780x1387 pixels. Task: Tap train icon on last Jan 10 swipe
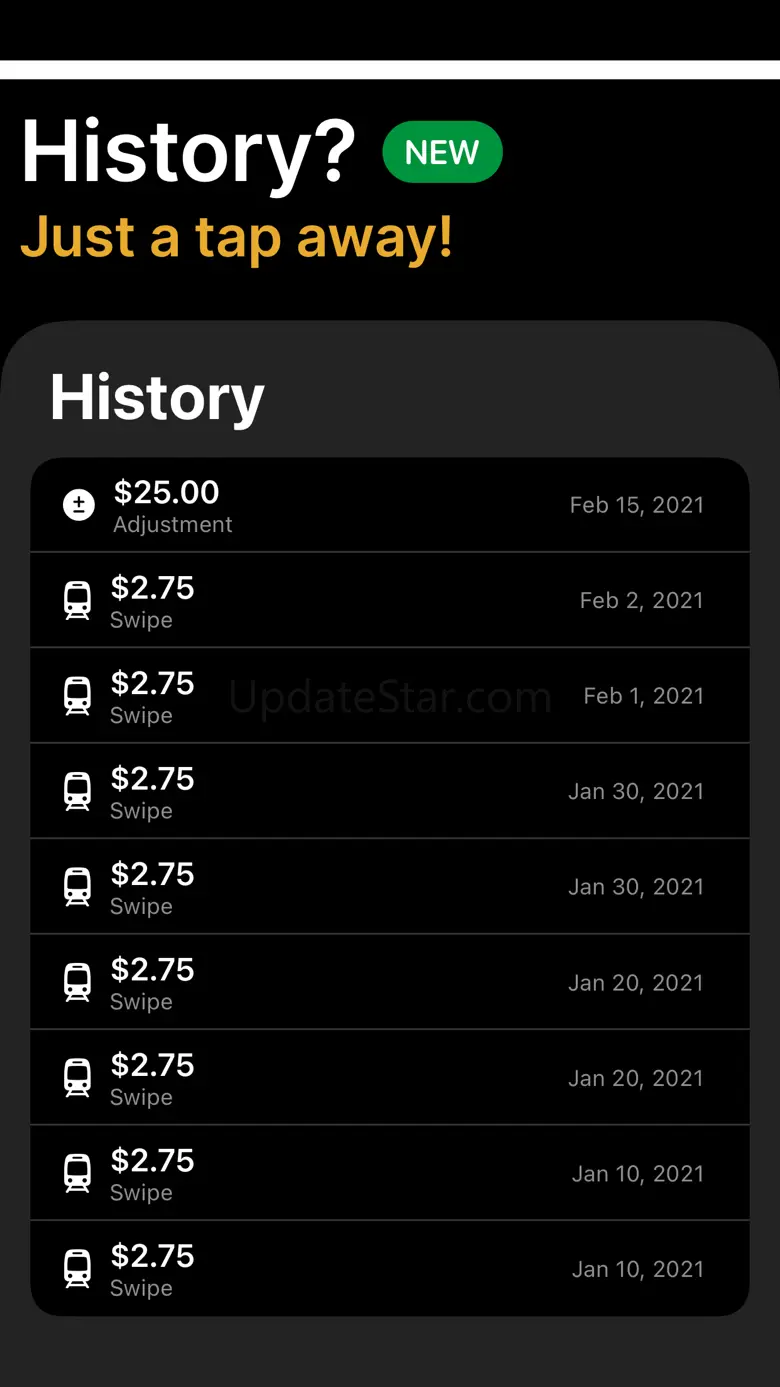[77, 1269]
